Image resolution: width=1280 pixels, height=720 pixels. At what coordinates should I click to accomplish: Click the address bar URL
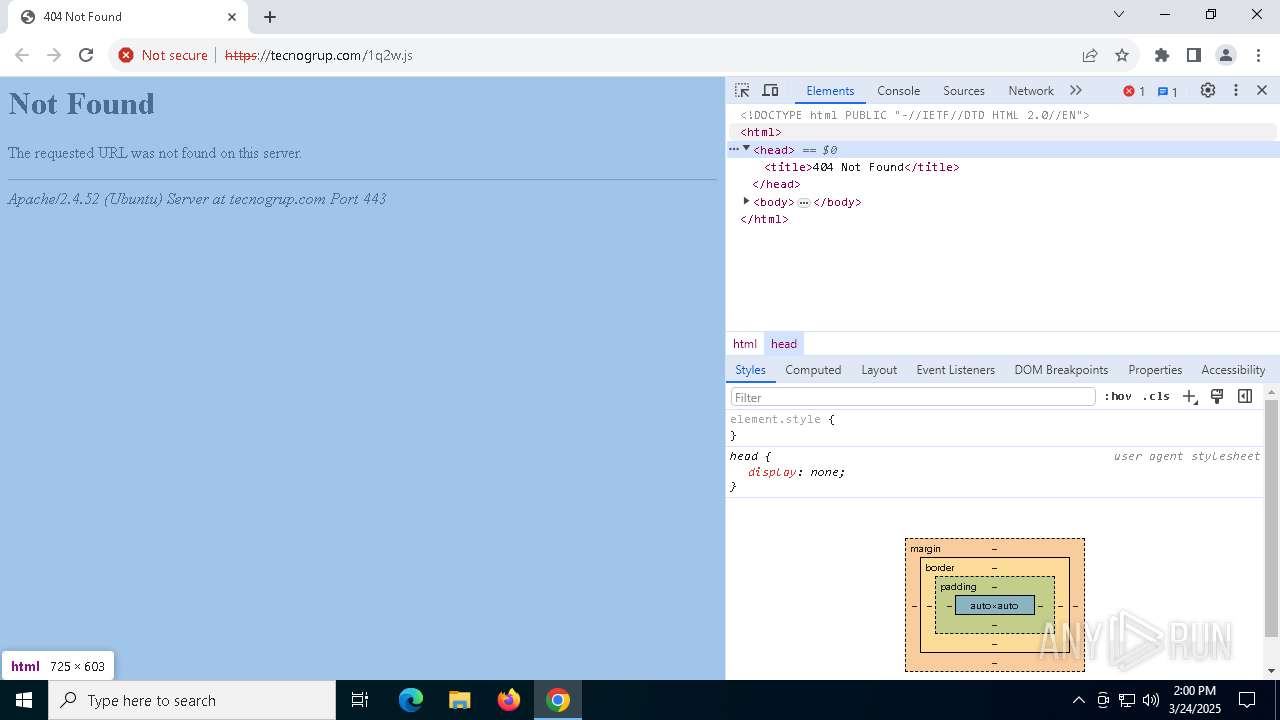click(x=319, y=55)
